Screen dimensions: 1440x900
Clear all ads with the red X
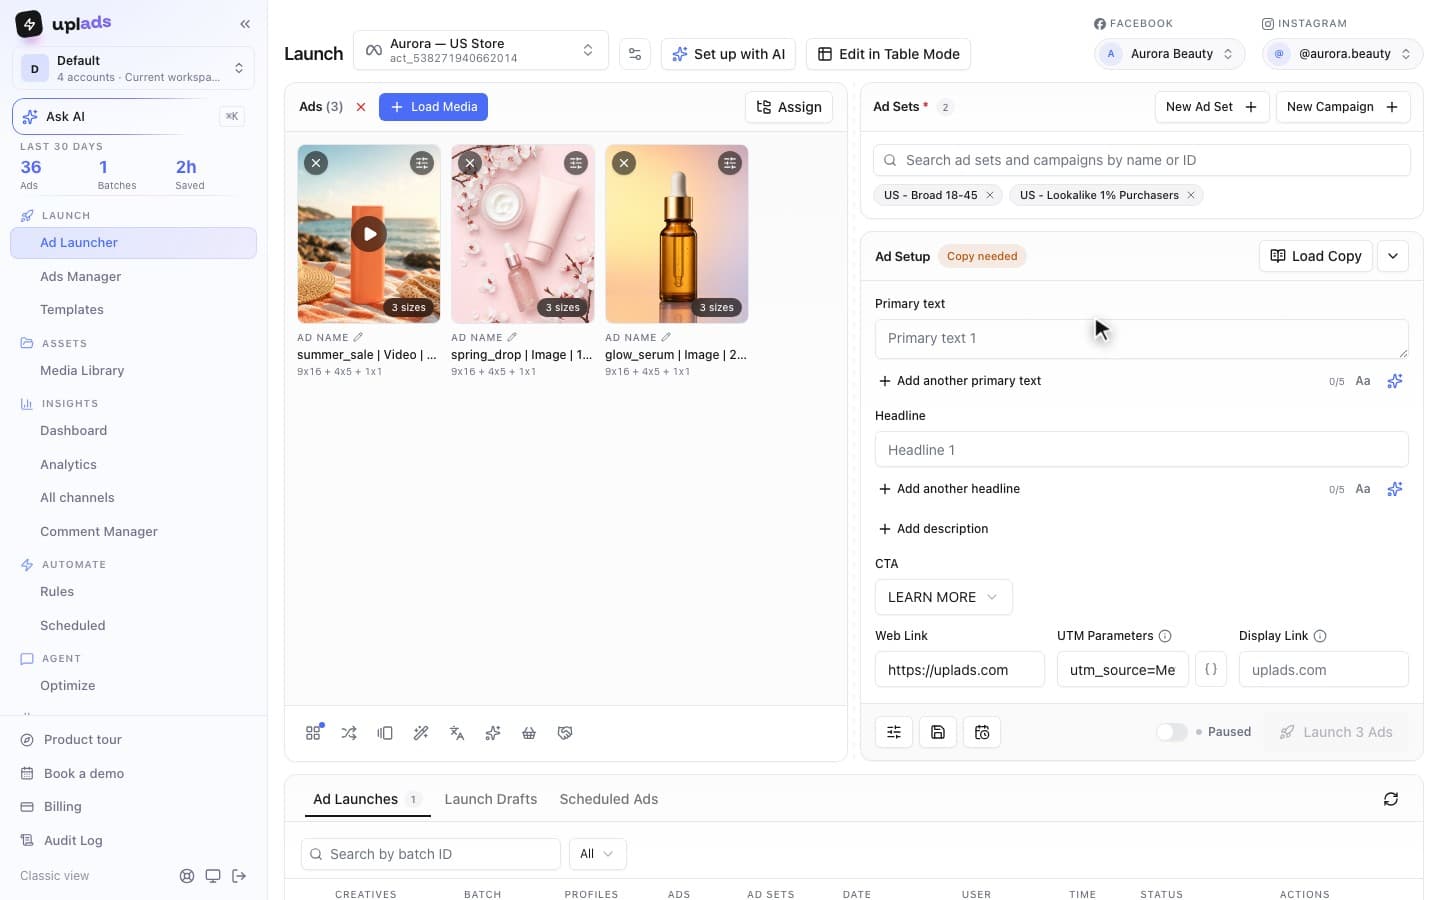pyautogui.click(x=361, y=107)
